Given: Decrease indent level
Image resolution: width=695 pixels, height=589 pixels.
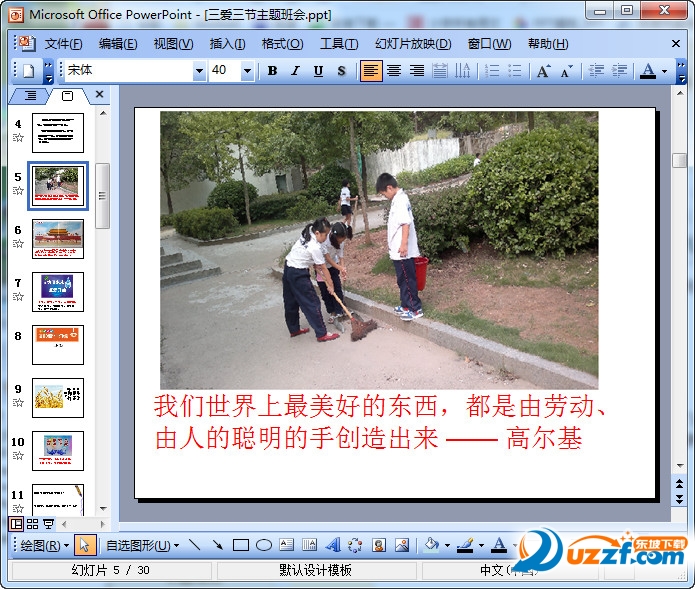Looking at the screenshot, I should (x=596, y=71).
